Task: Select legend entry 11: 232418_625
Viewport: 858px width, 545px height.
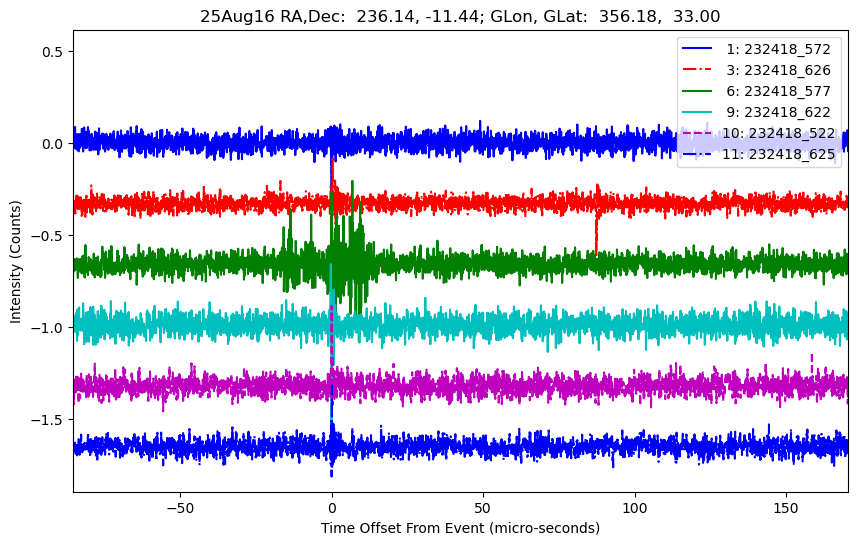Action: click(x=758, y=154)
